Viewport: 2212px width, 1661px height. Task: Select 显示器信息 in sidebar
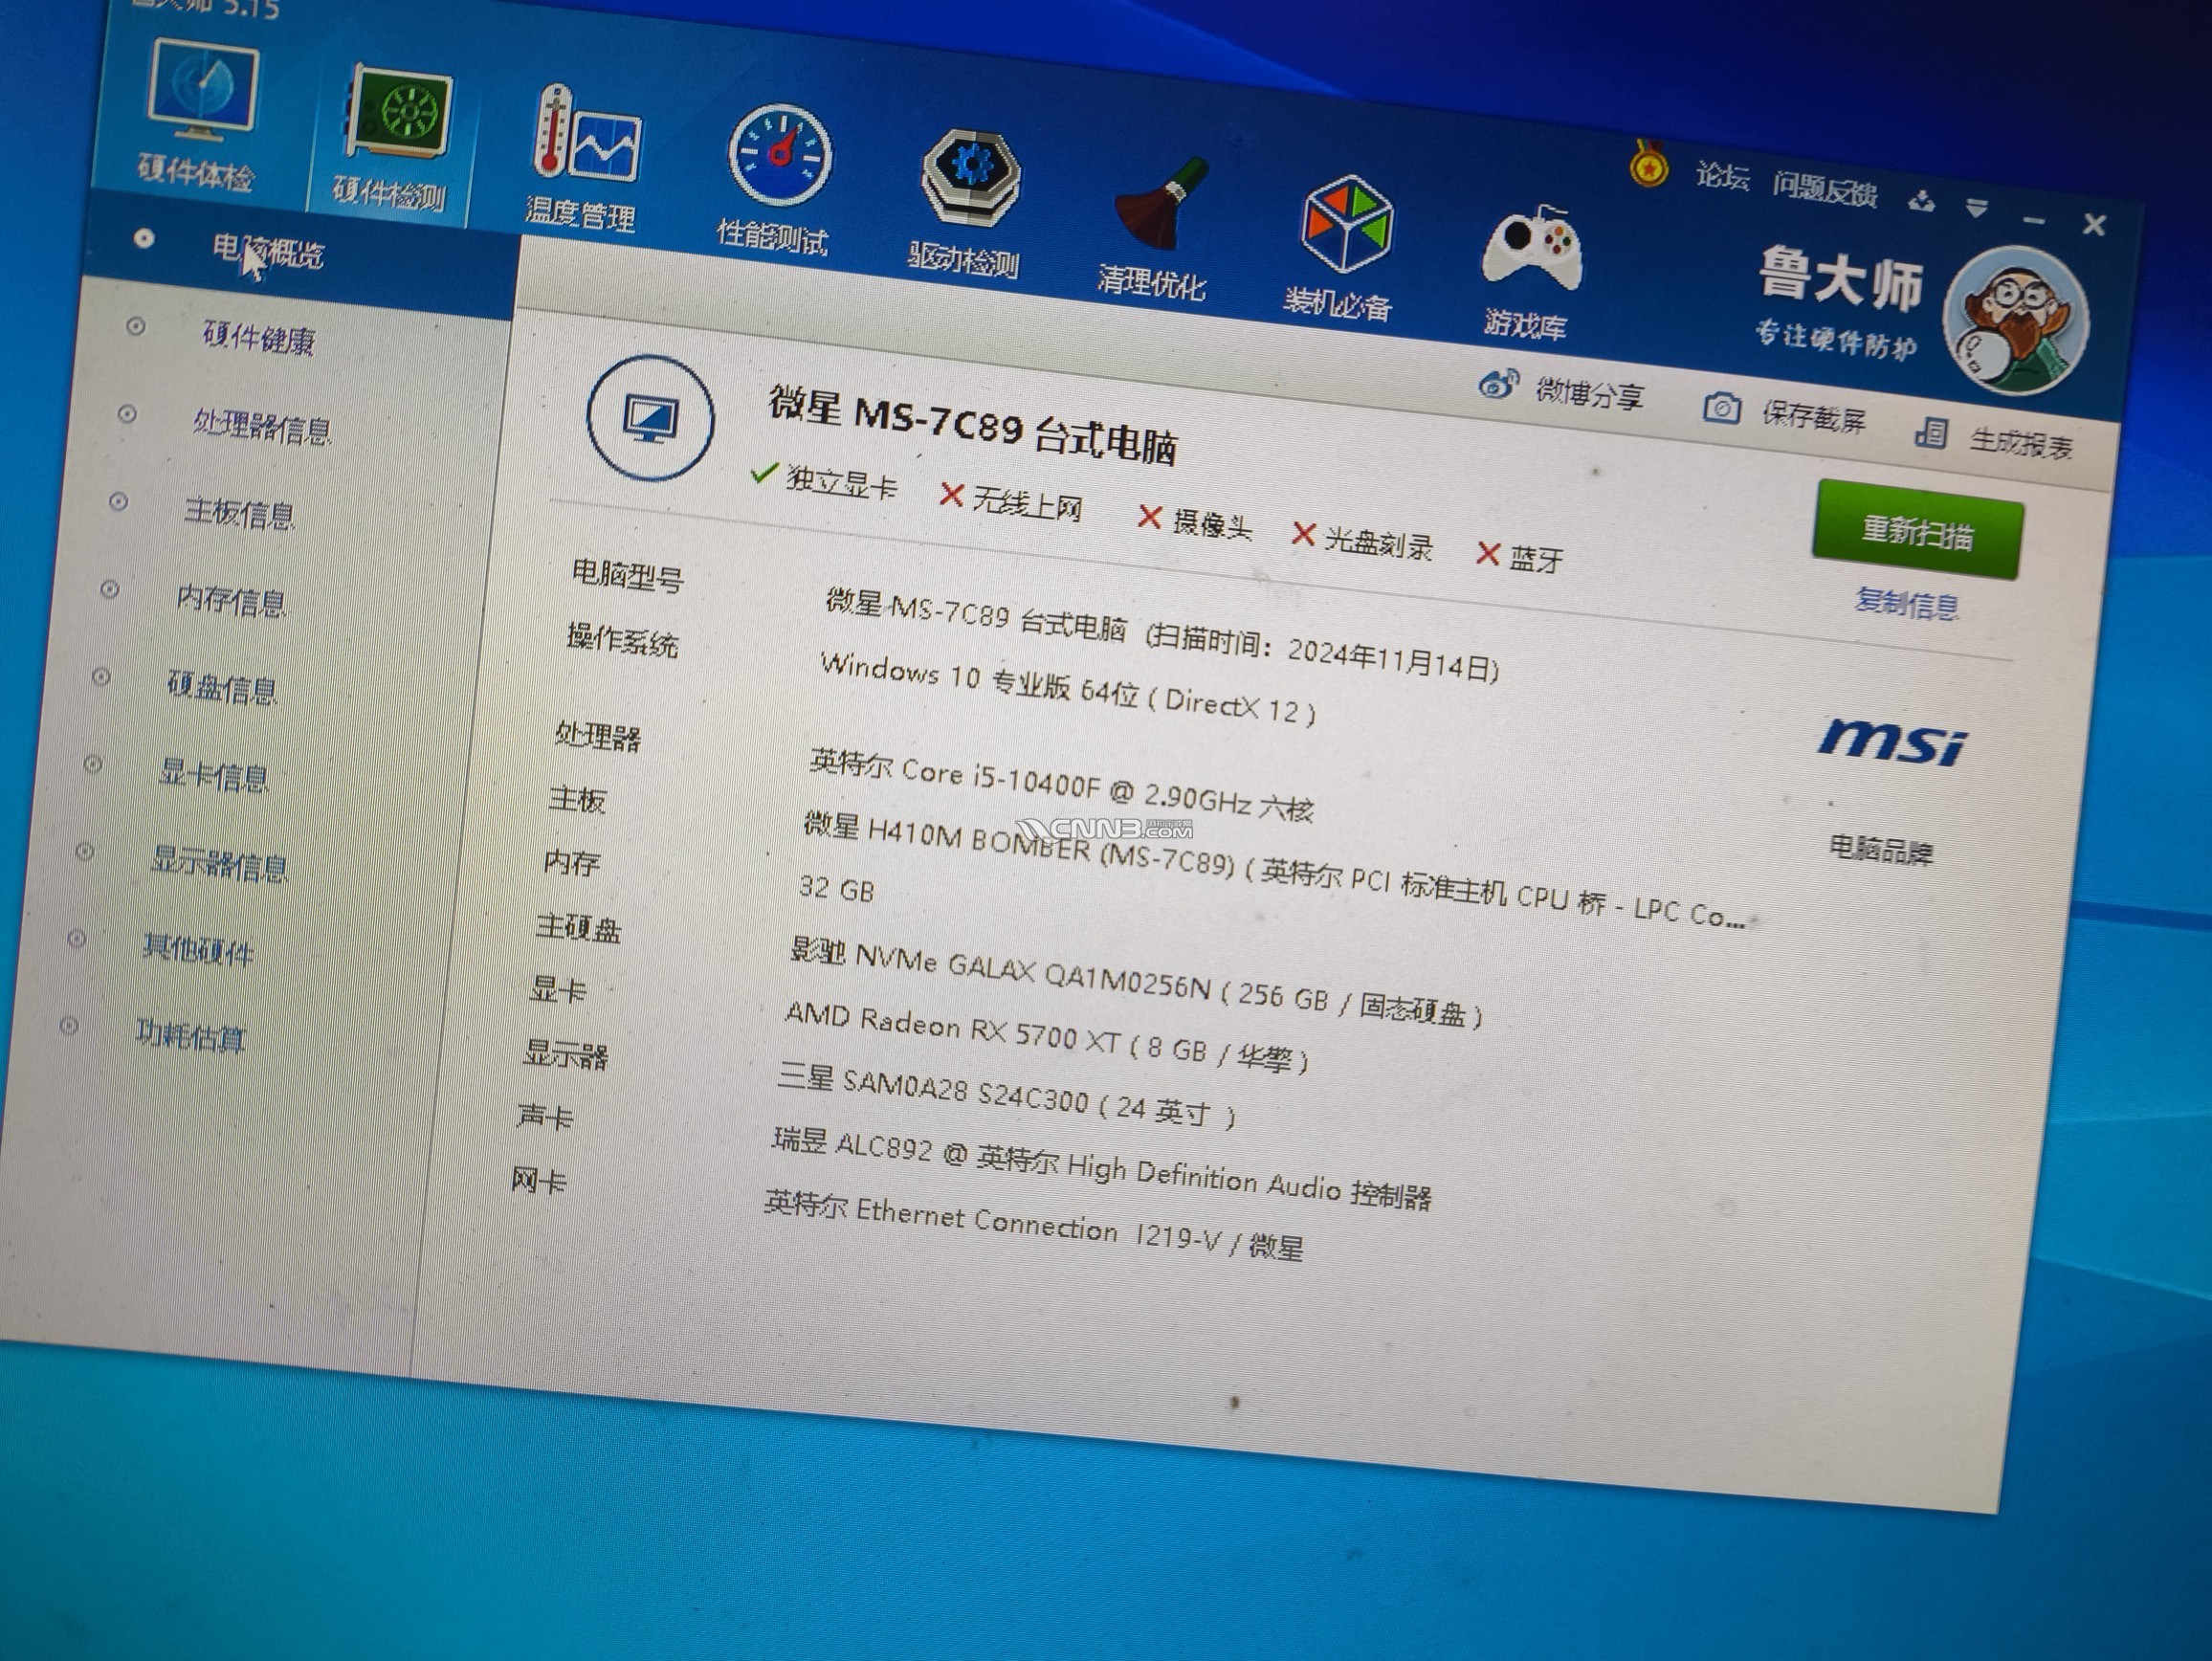(x=219, y=863)
